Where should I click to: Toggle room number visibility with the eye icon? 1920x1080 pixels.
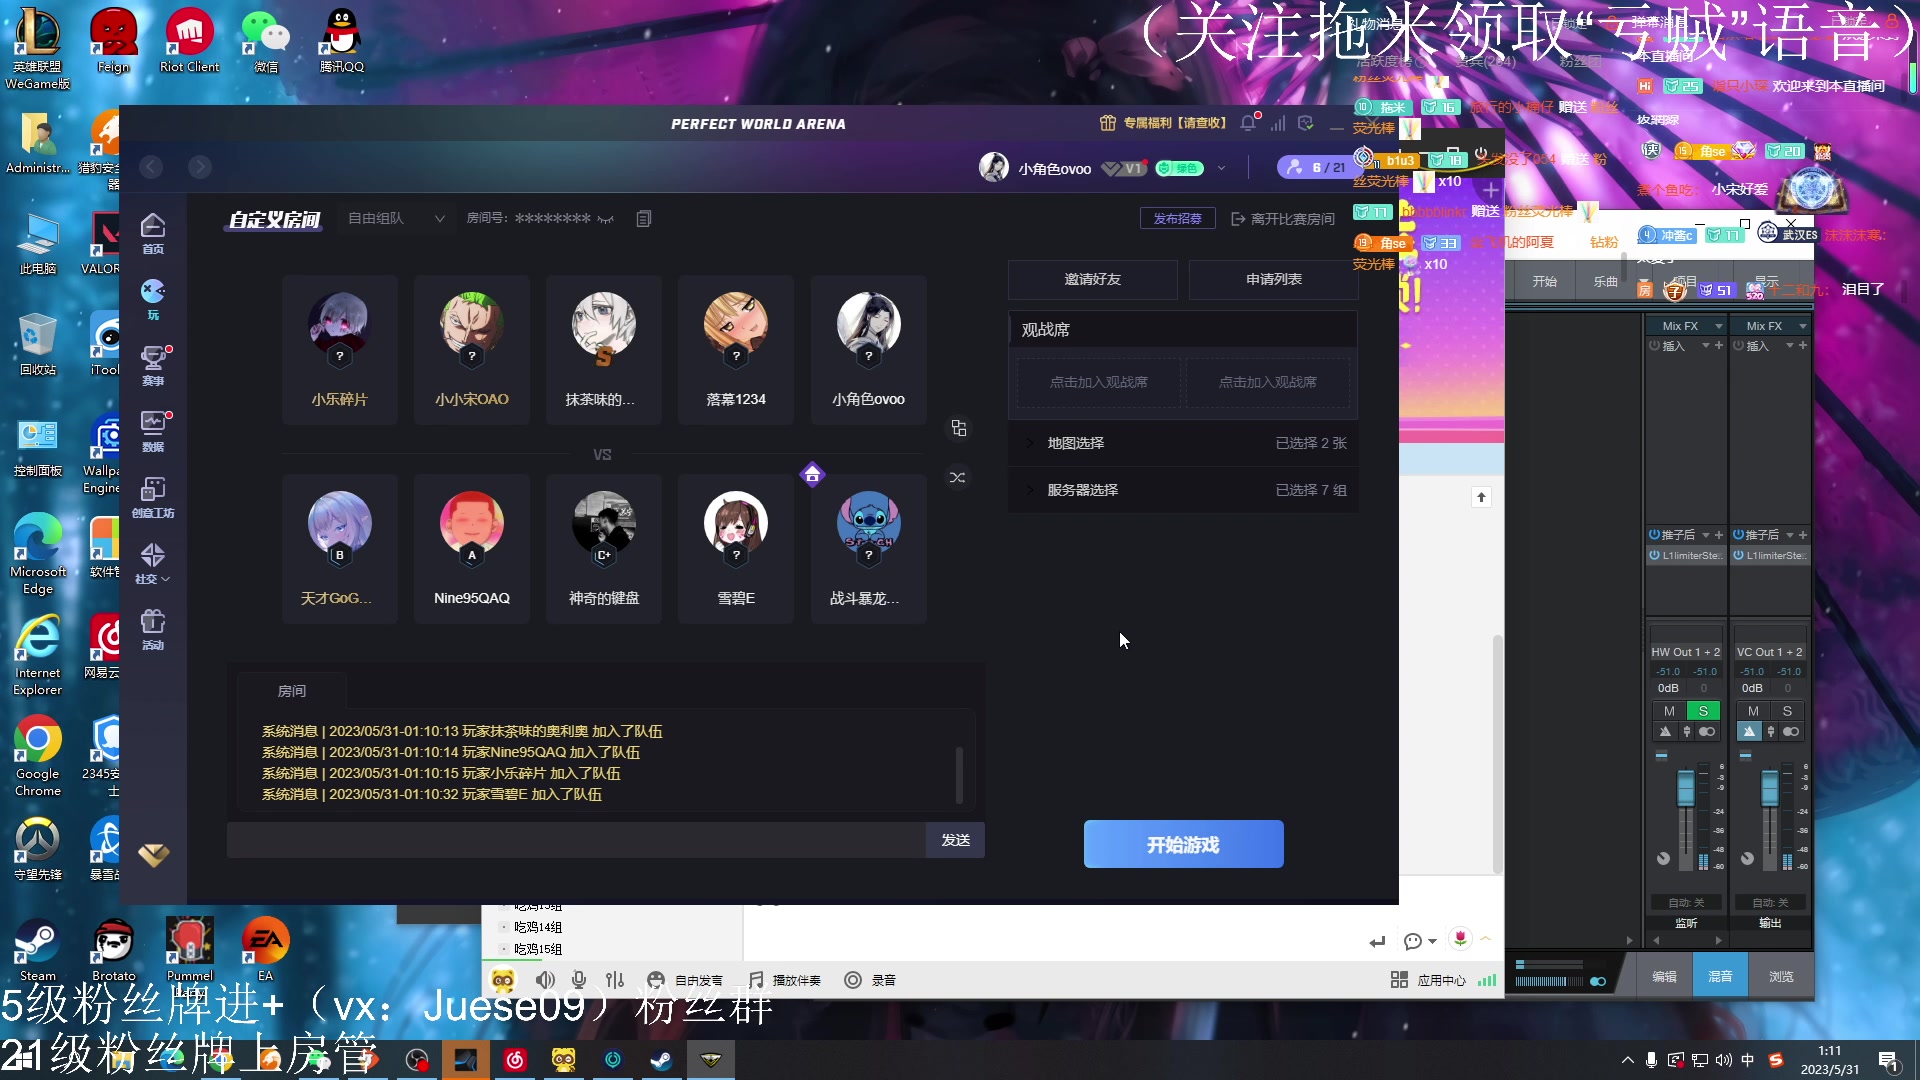607,219
